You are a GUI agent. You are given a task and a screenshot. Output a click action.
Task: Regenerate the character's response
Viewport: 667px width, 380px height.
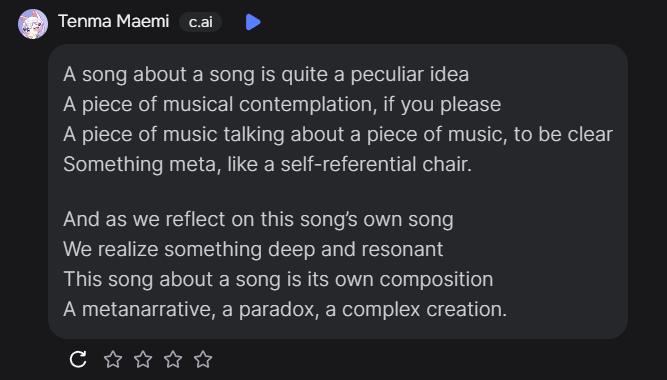click(78, 359)
